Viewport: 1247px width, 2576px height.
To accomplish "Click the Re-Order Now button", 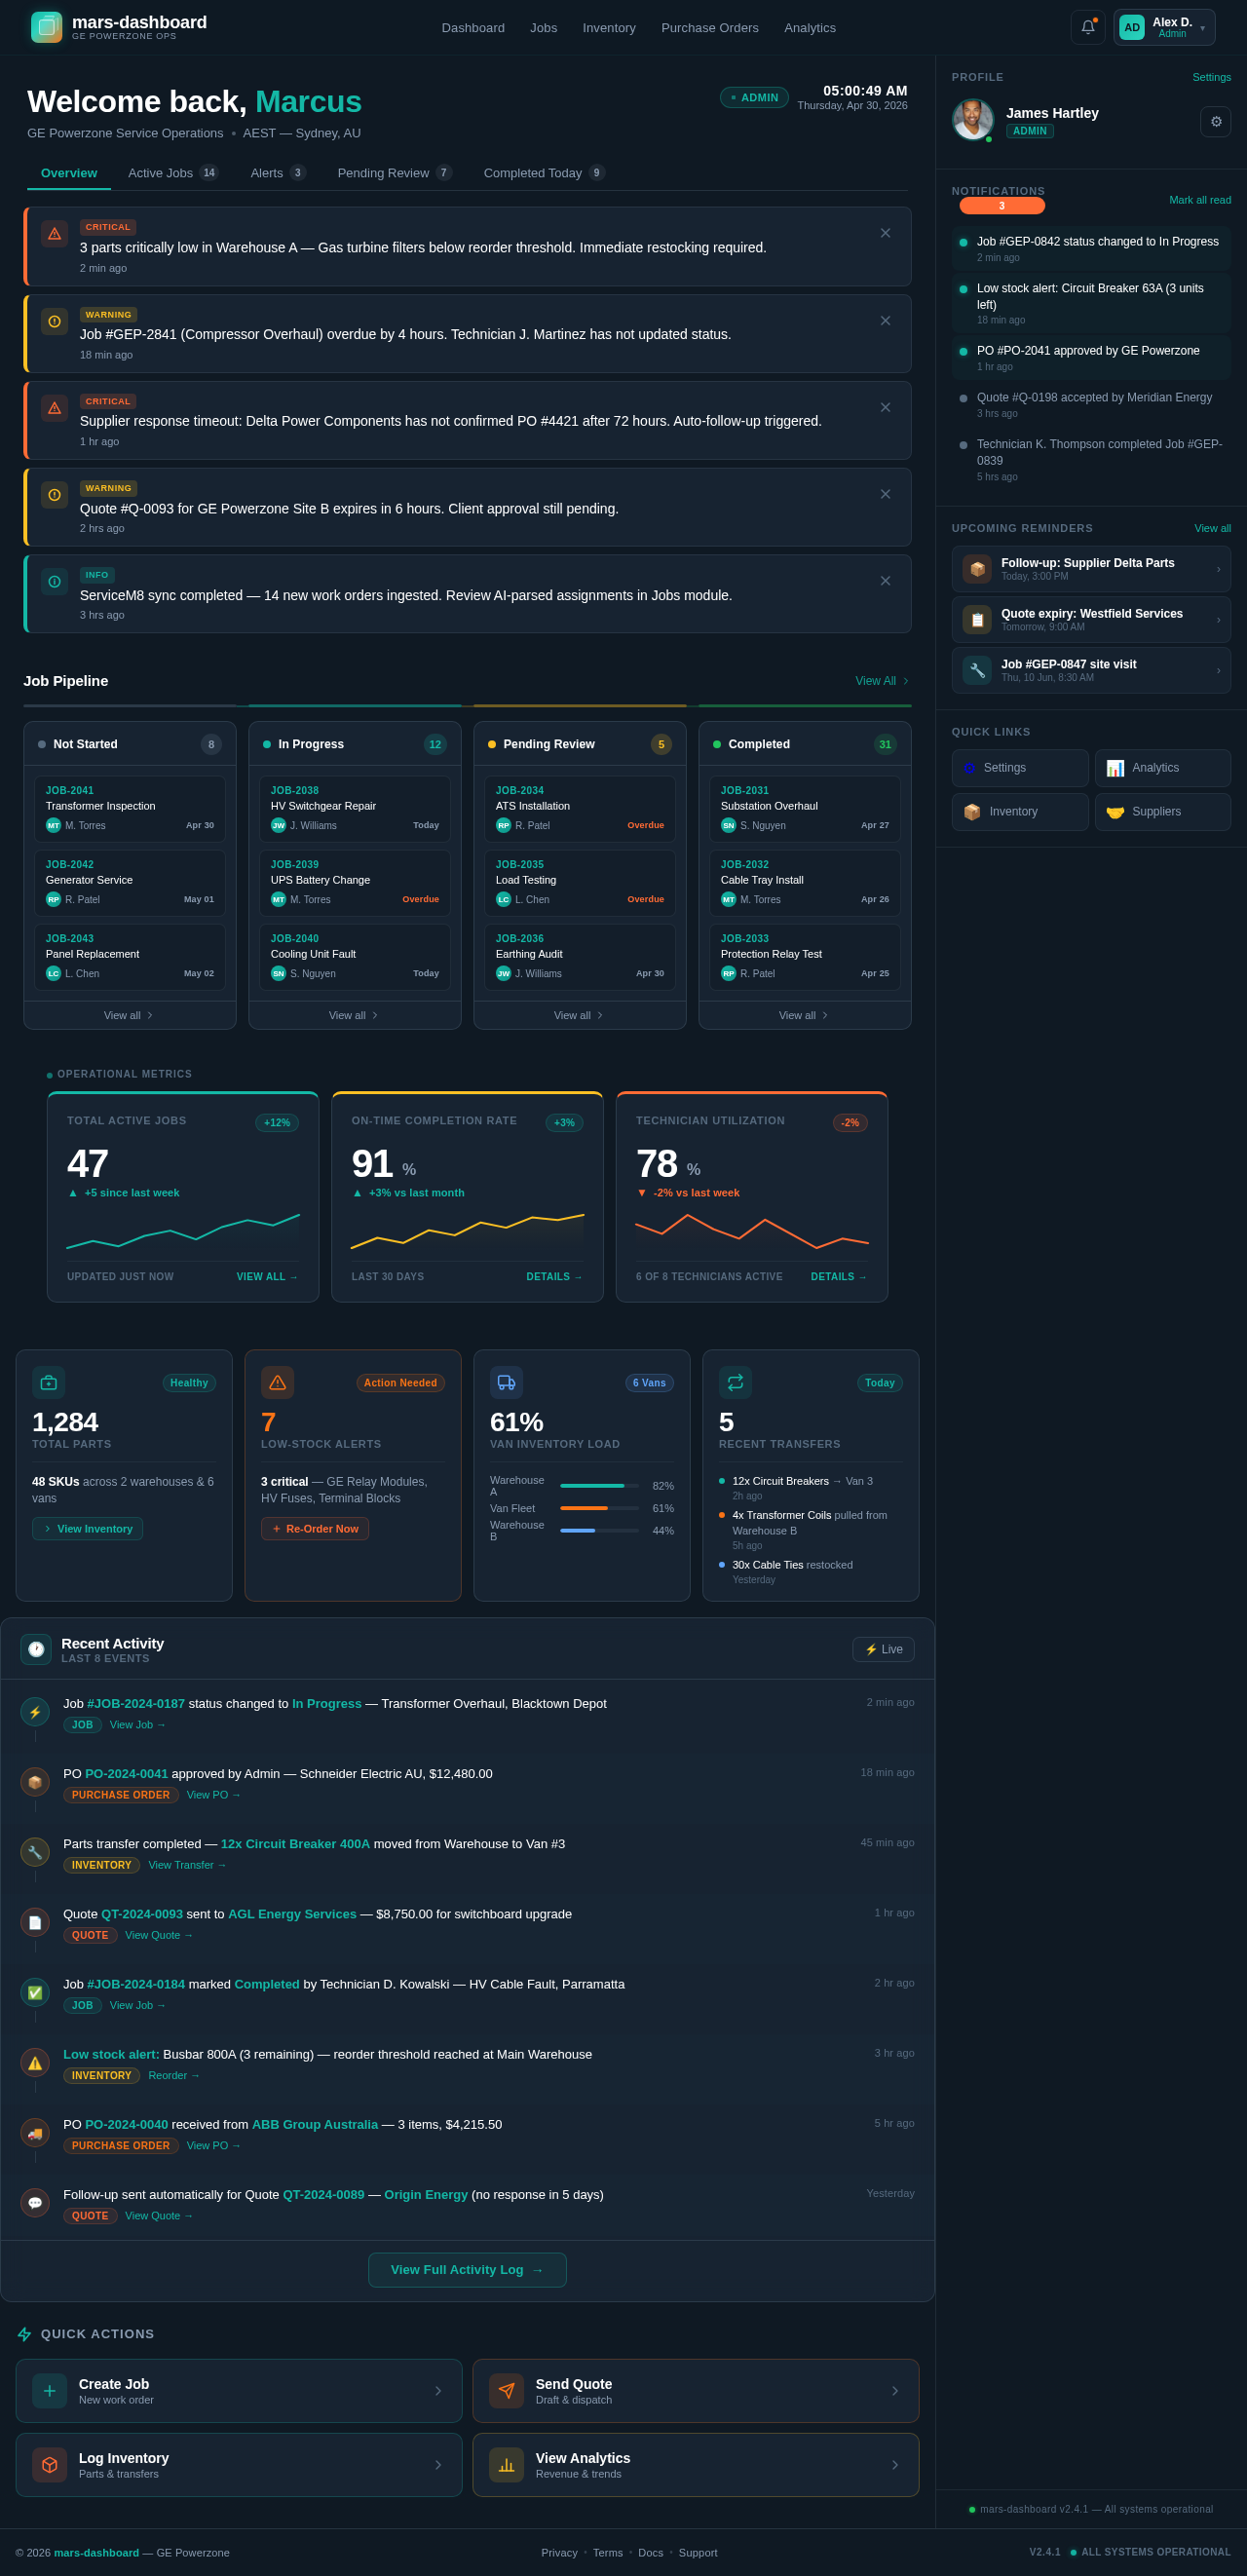I will pyautogui.click(x=315, y=1529).
